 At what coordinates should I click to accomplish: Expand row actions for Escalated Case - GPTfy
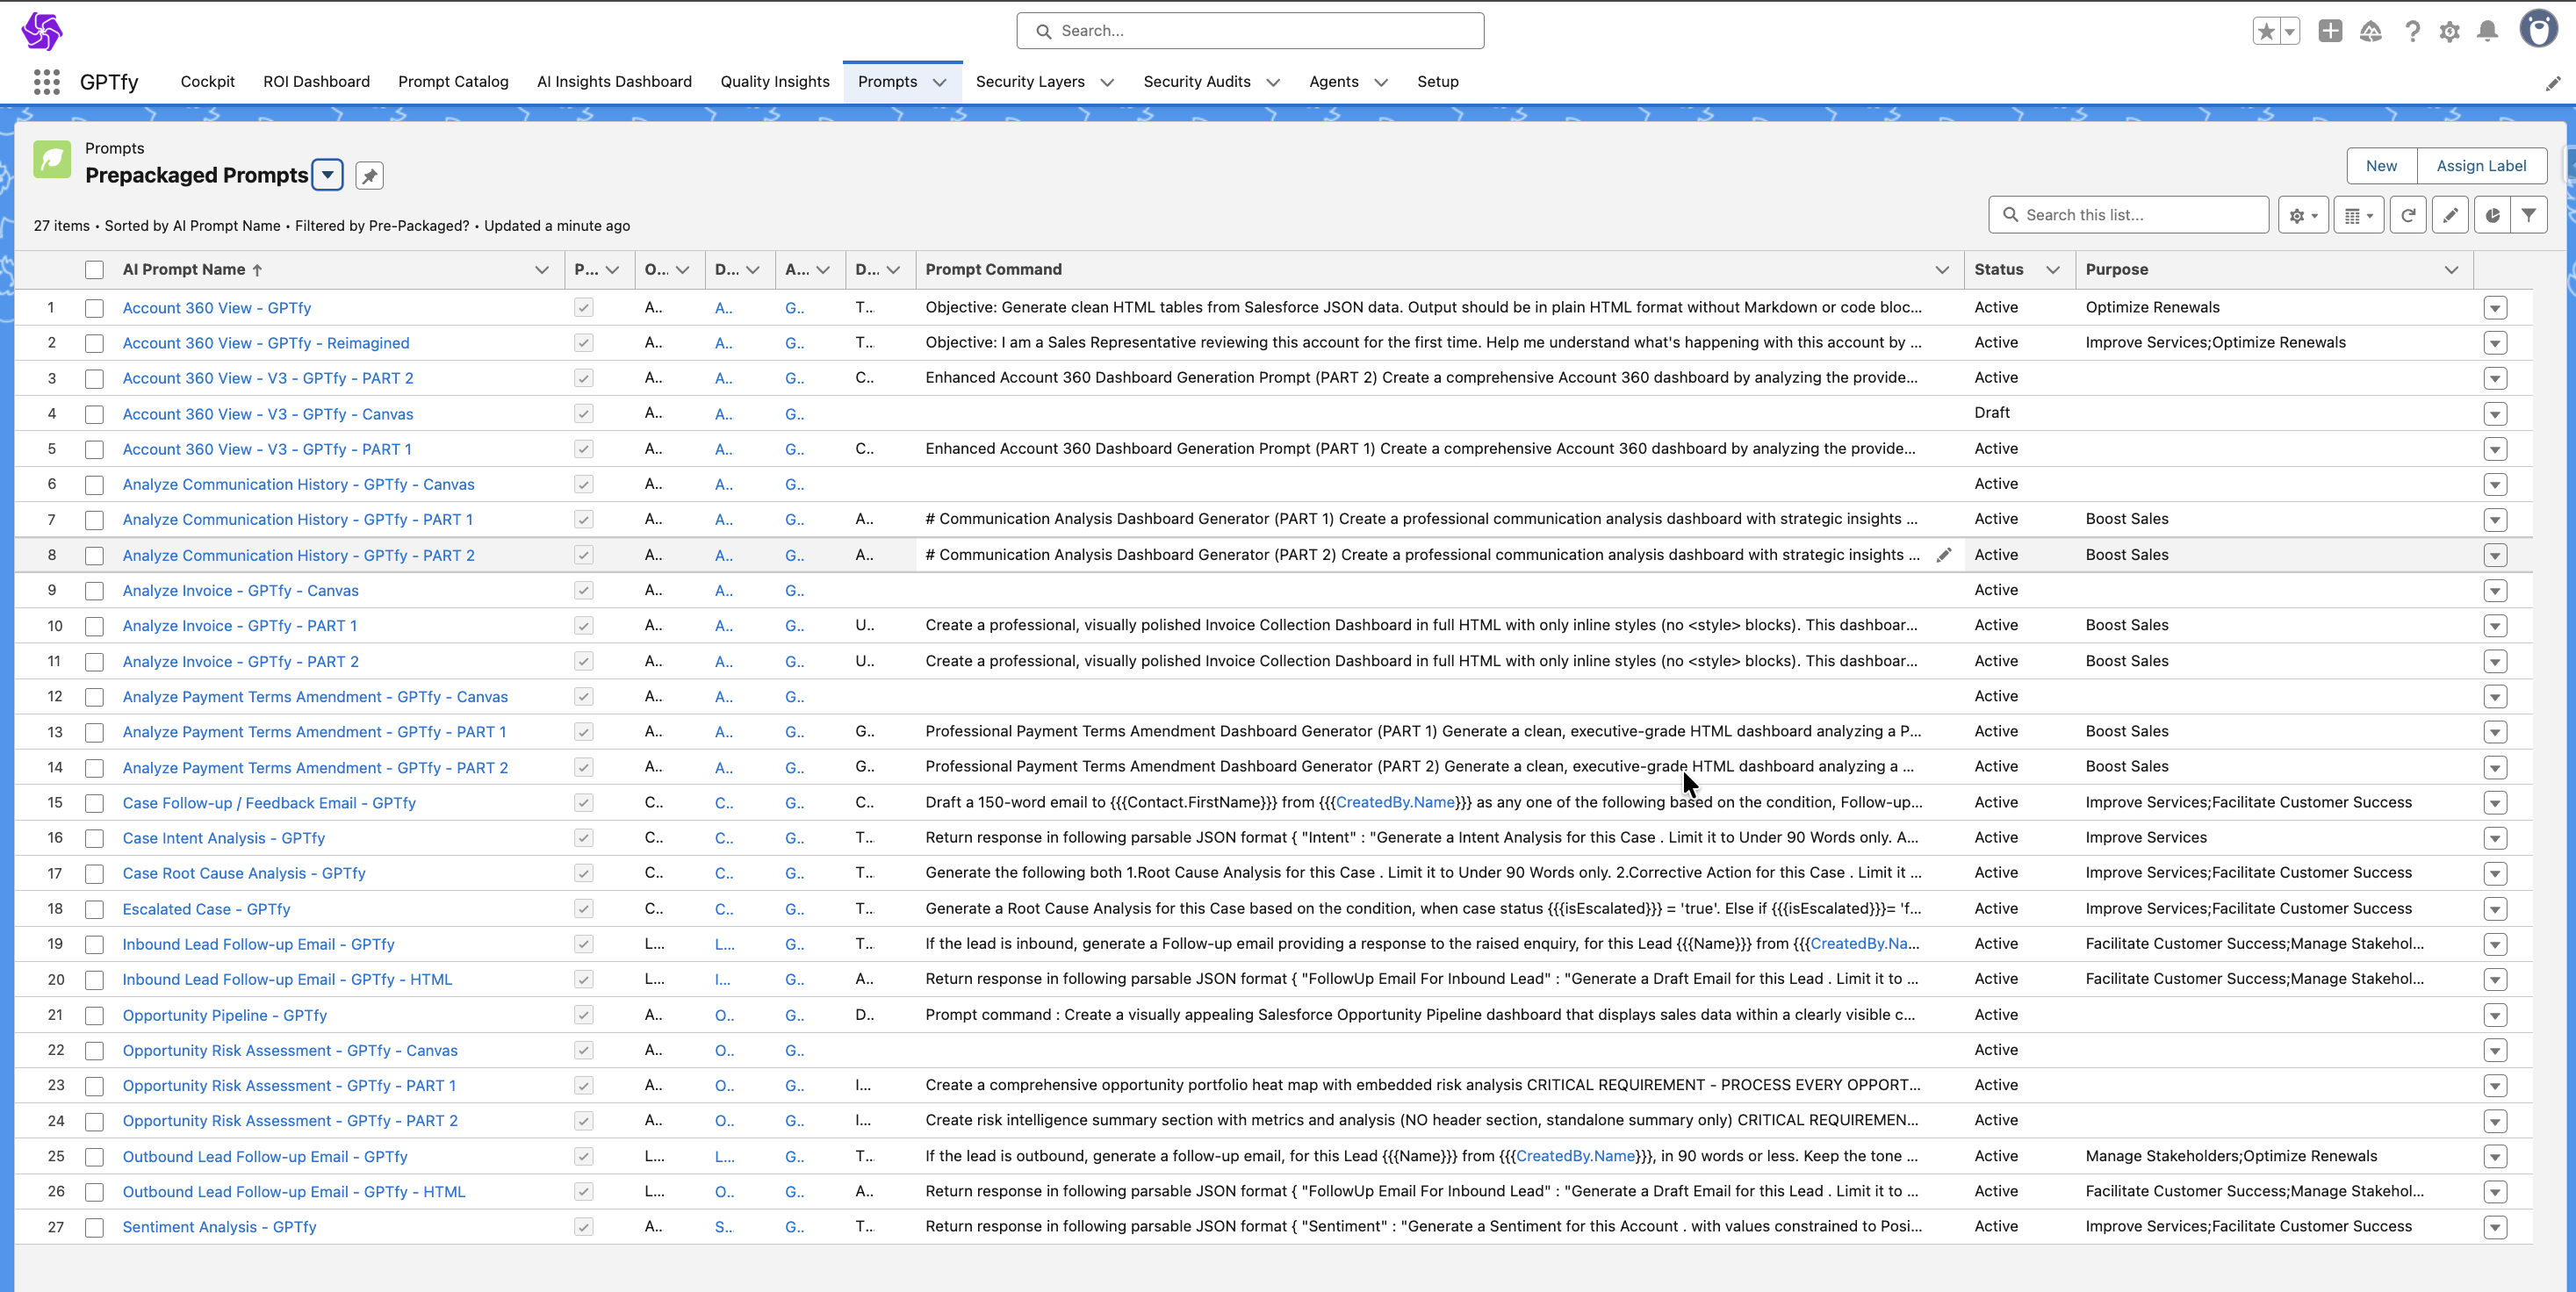pos(2495,909)
